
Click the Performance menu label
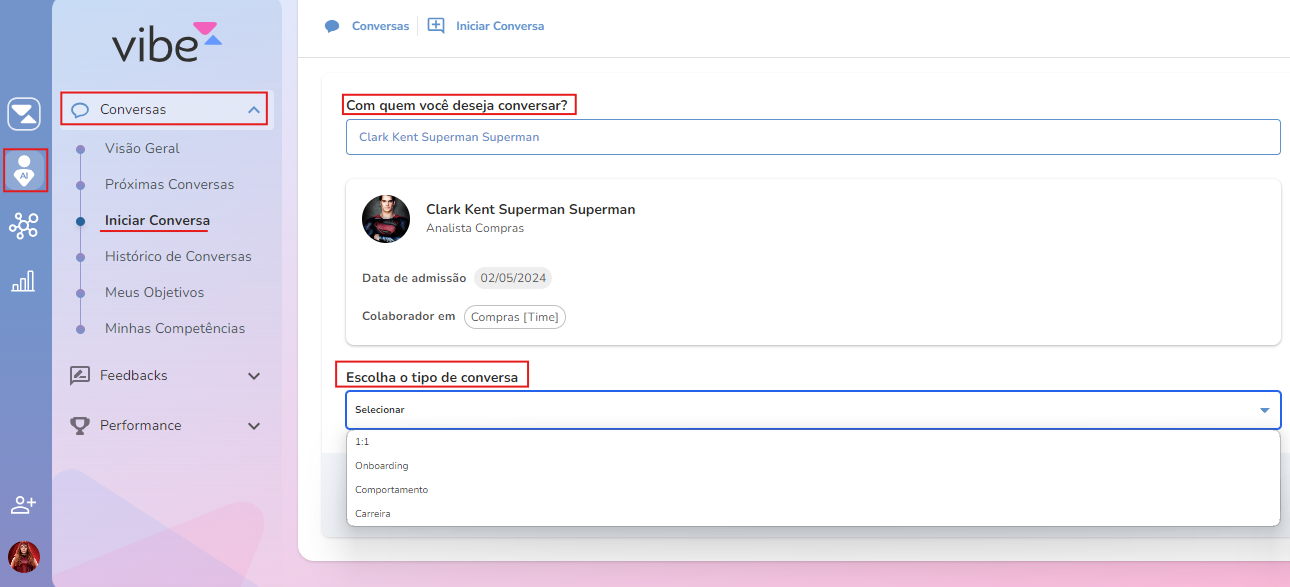(141, 426)
